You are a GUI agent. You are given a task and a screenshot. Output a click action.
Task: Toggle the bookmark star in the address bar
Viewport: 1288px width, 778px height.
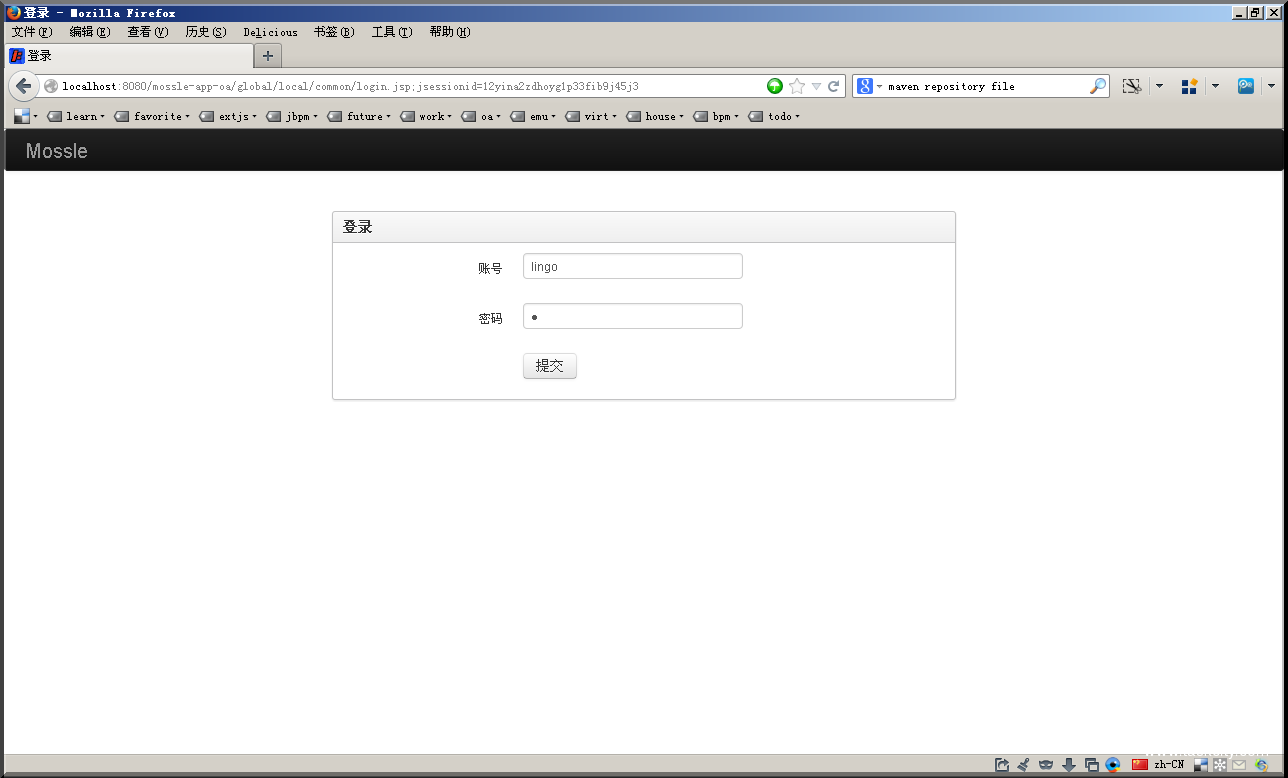pos(796,86)
